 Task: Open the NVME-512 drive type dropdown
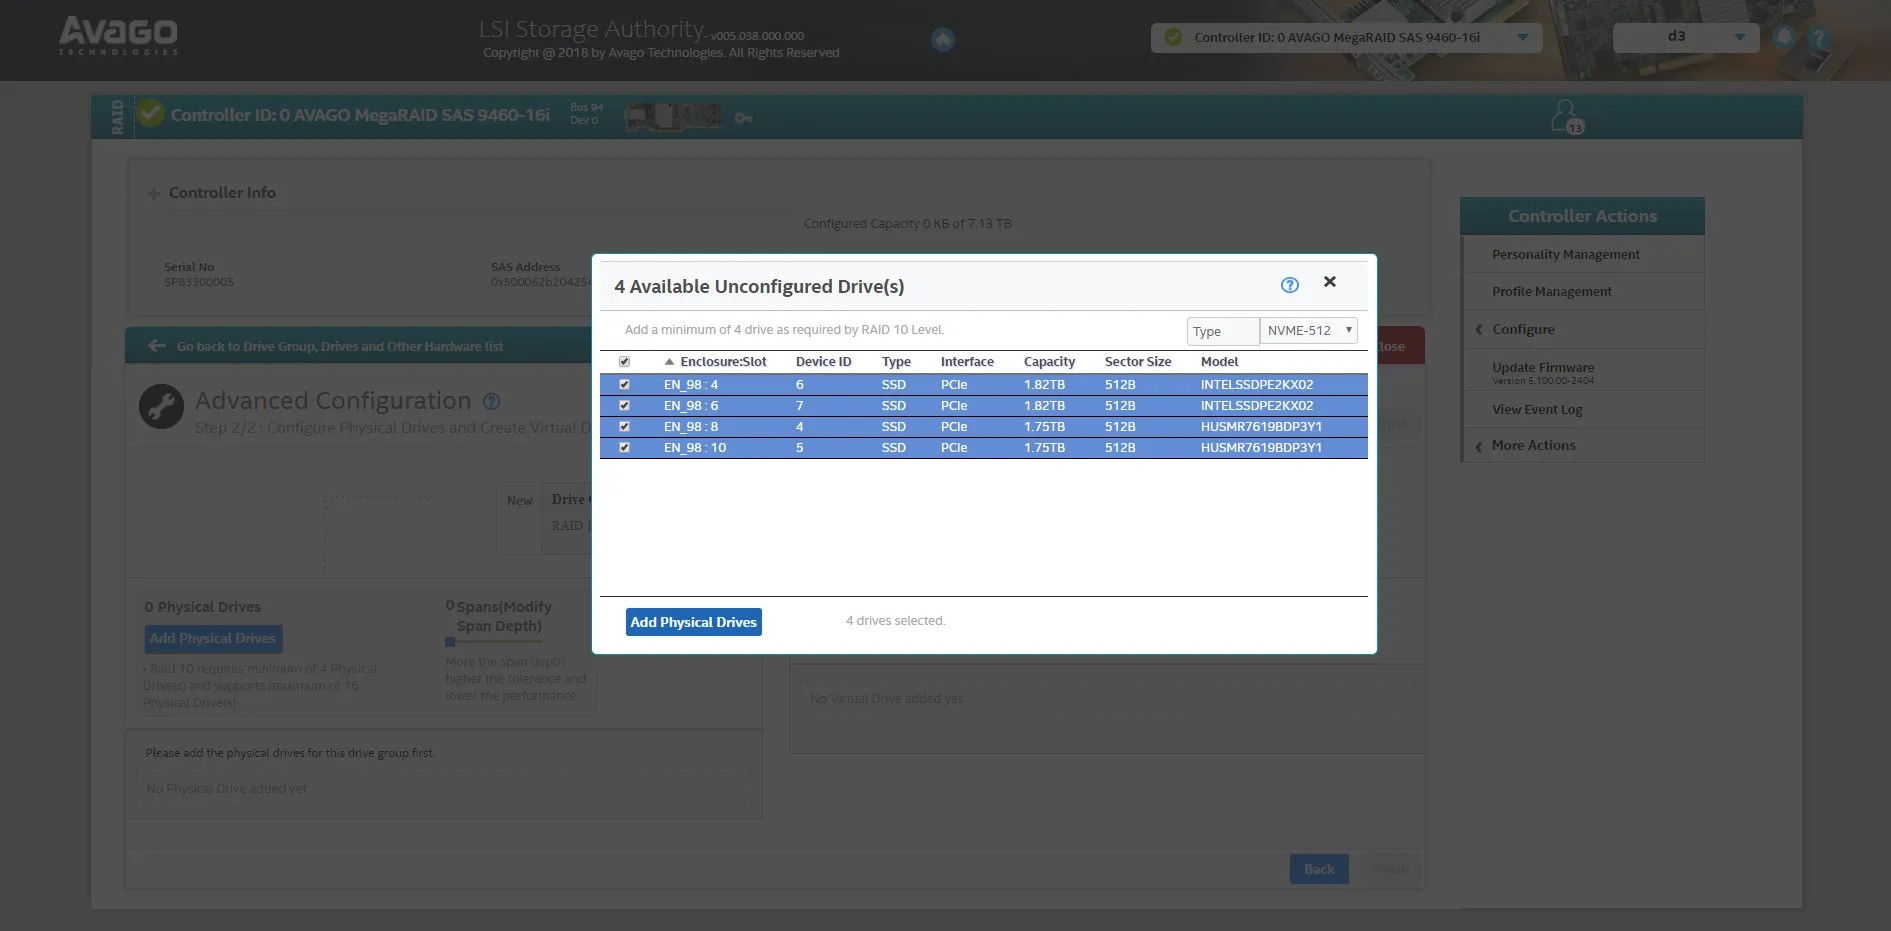(1308, 331)
